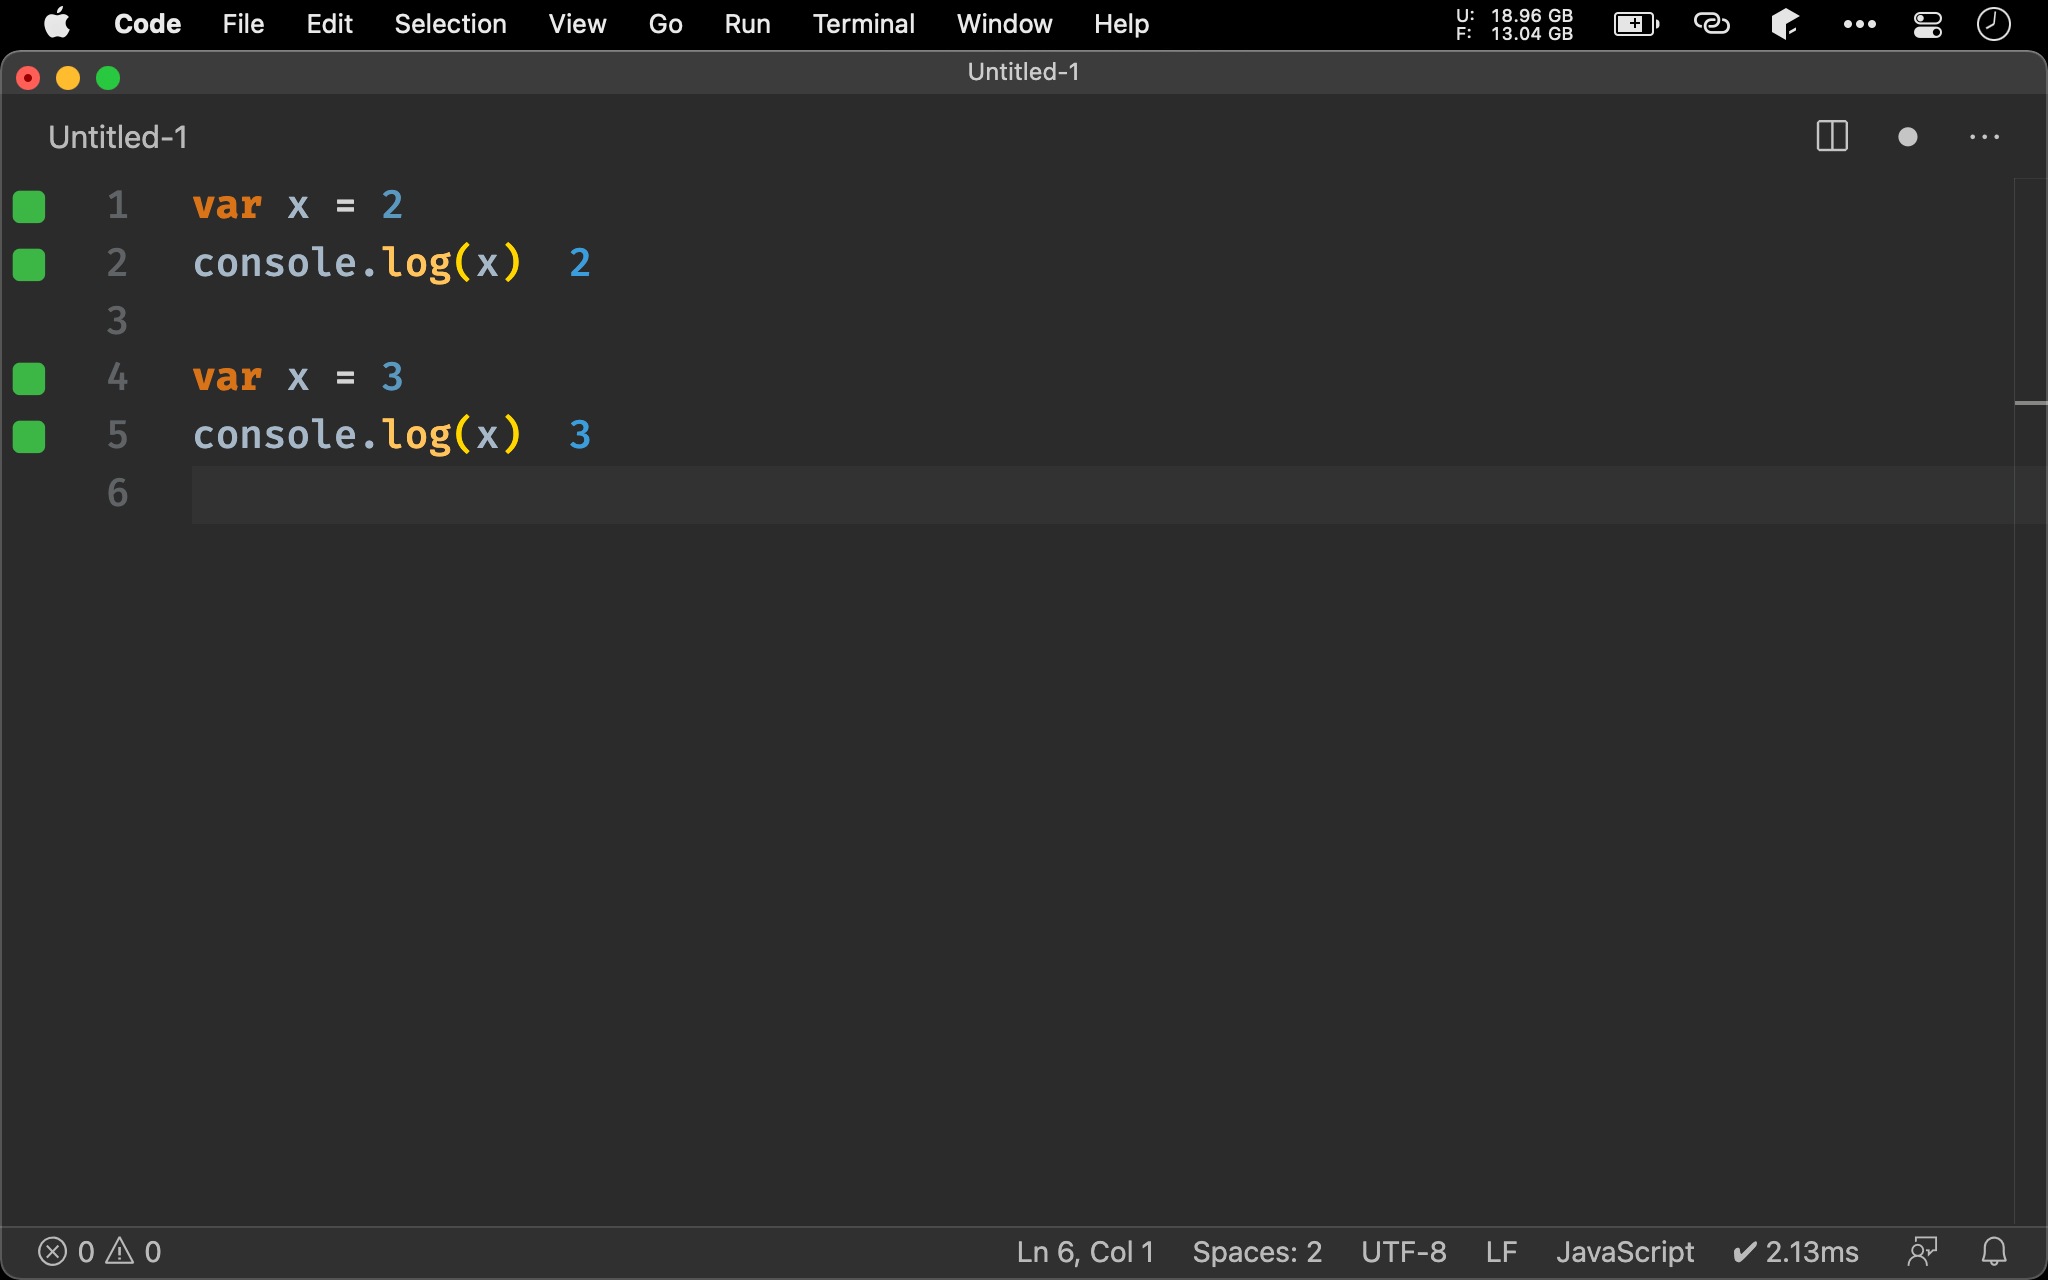
Task: Place cursor on empty line 6
Action: 1102,494
